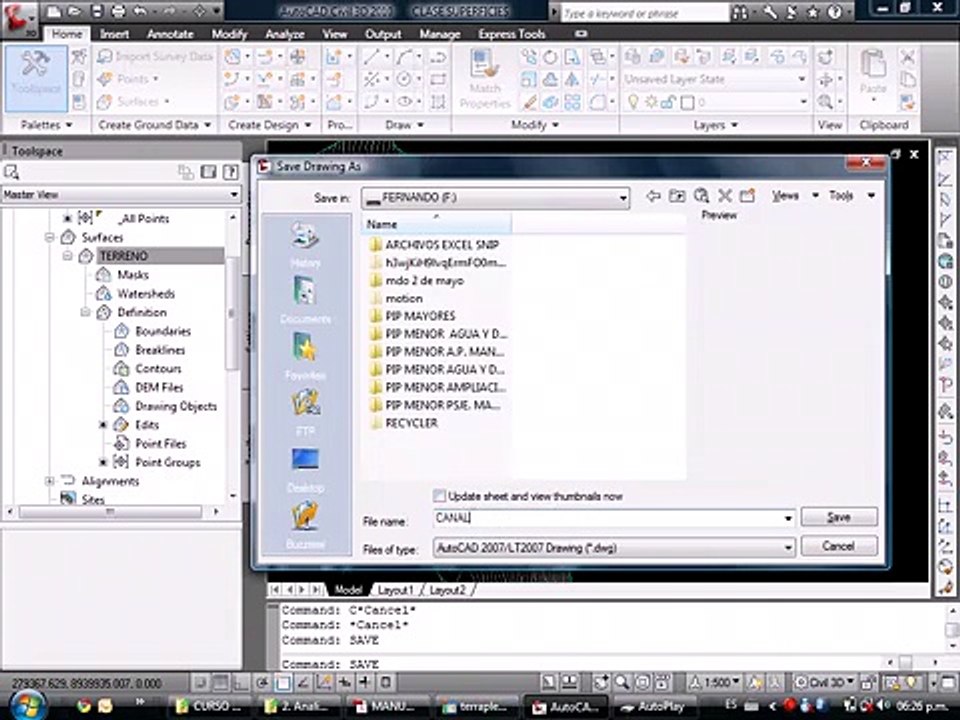Open the Tools menu arrow in the Save dialog
Screen dimensions: 960x720
[x=871, y=195]
